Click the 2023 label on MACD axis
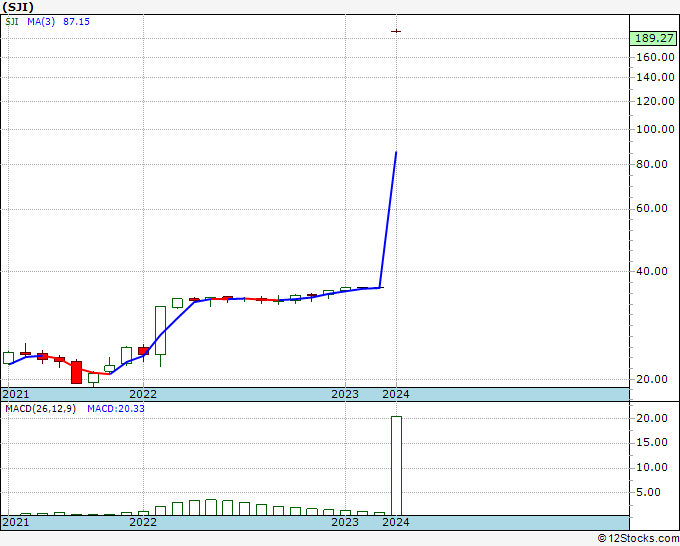680x546 pixels. tap(345, 522)
